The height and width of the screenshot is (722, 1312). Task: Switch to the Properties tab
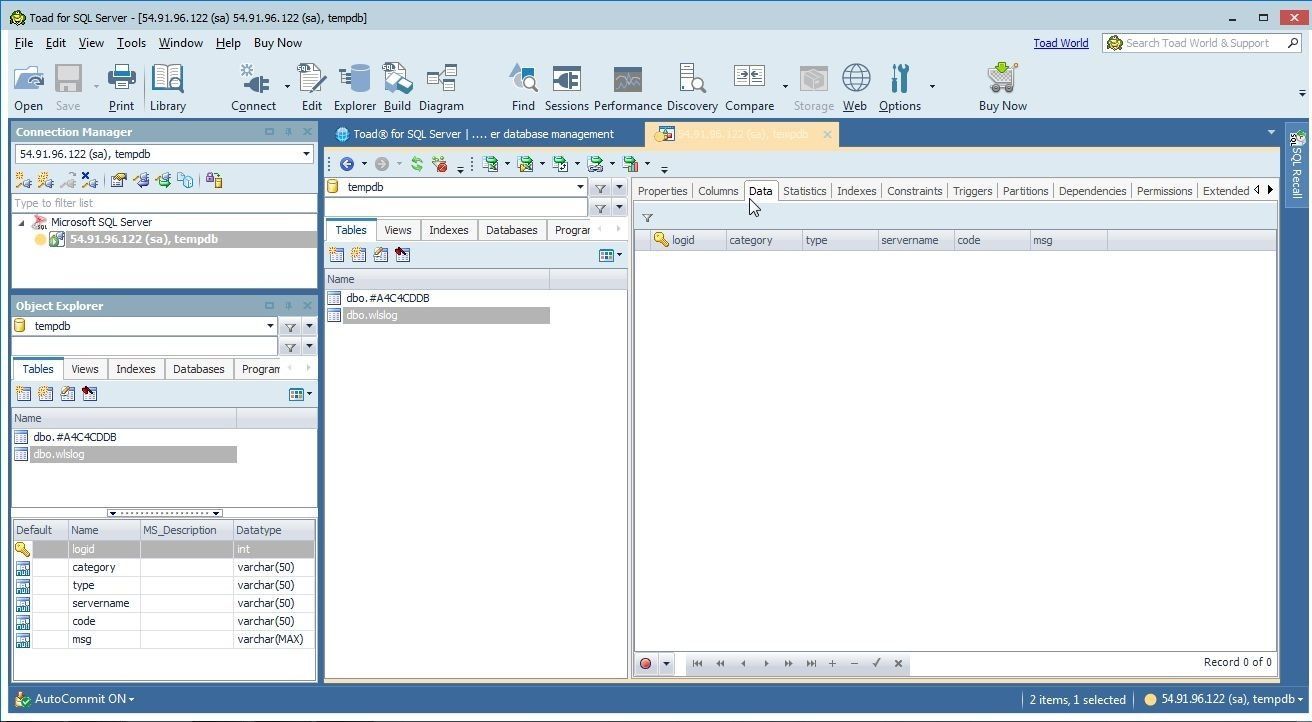pos(662,191)
